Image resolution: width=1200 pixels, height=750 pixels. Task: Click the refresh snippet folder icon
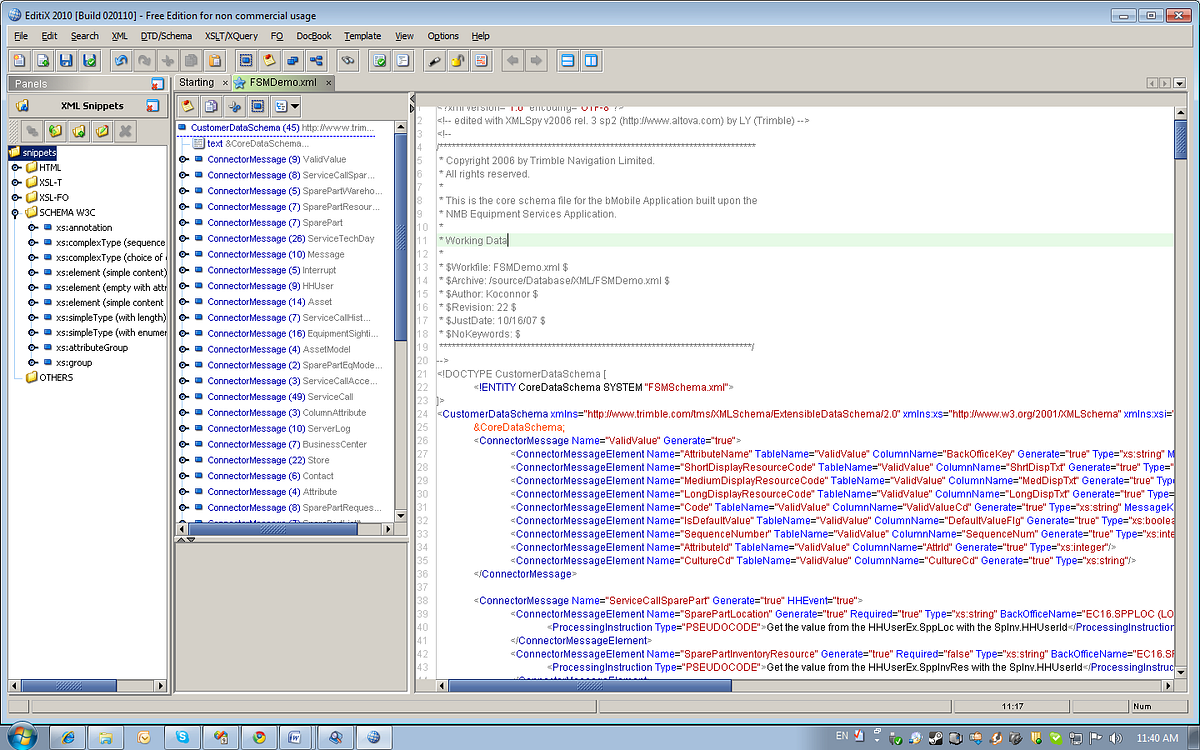click(x=56, y=131)
